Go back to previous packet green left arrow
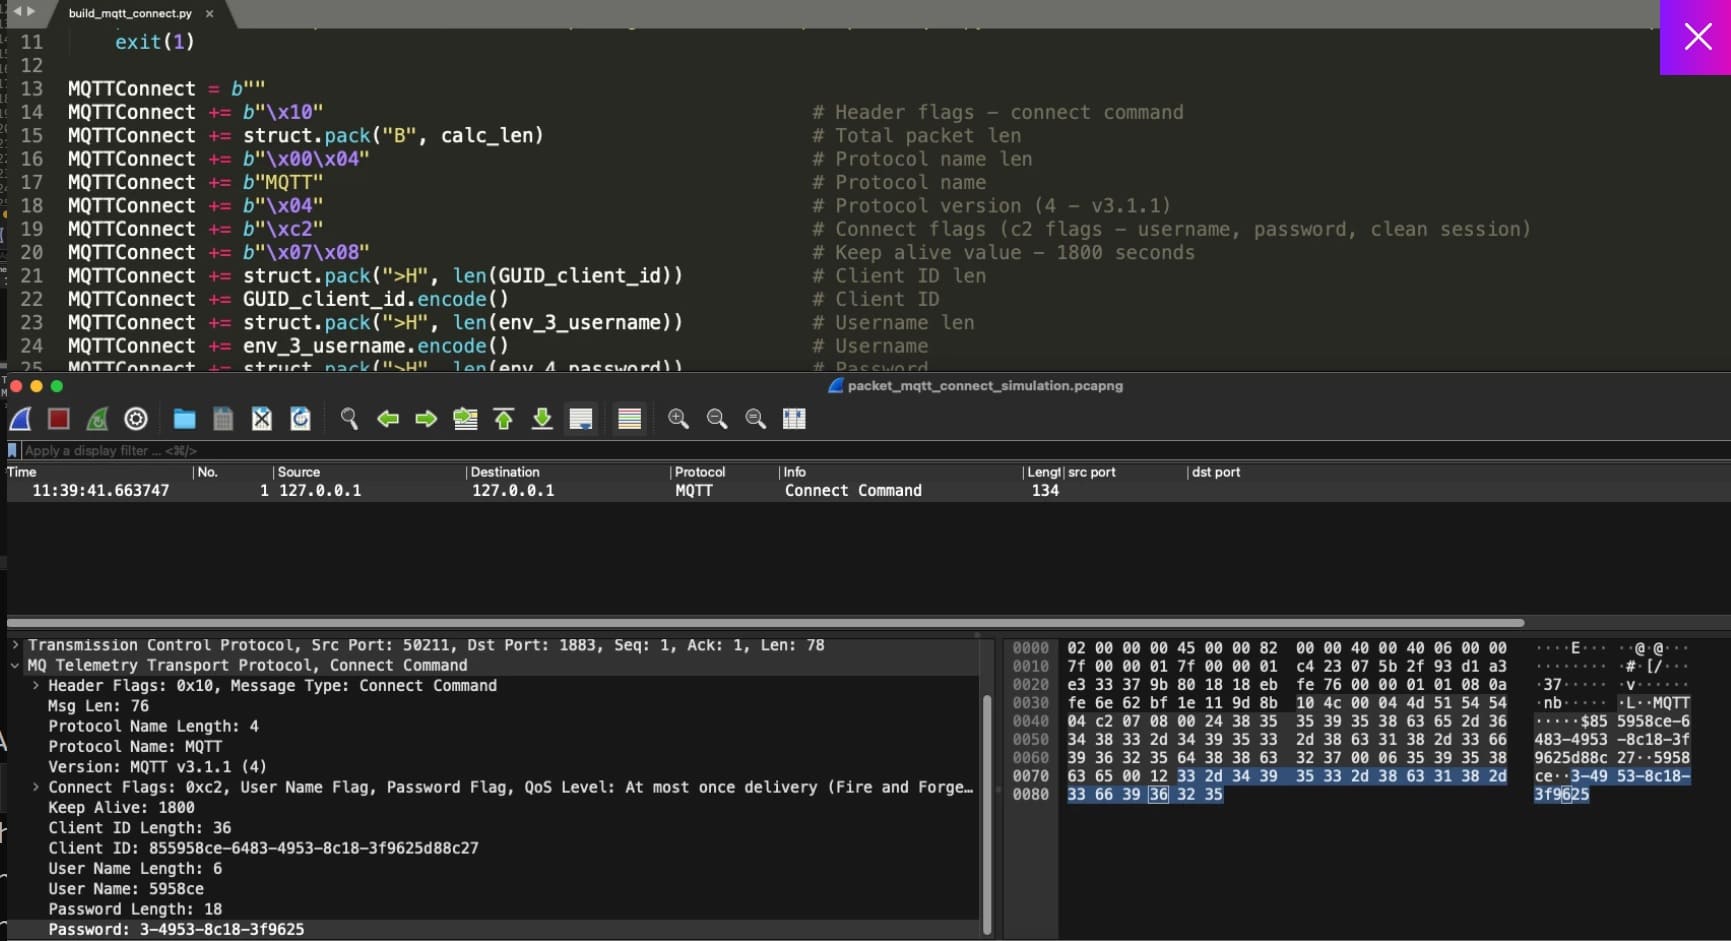The height and width of the screenshot is (941, 1731). (388, 419)
